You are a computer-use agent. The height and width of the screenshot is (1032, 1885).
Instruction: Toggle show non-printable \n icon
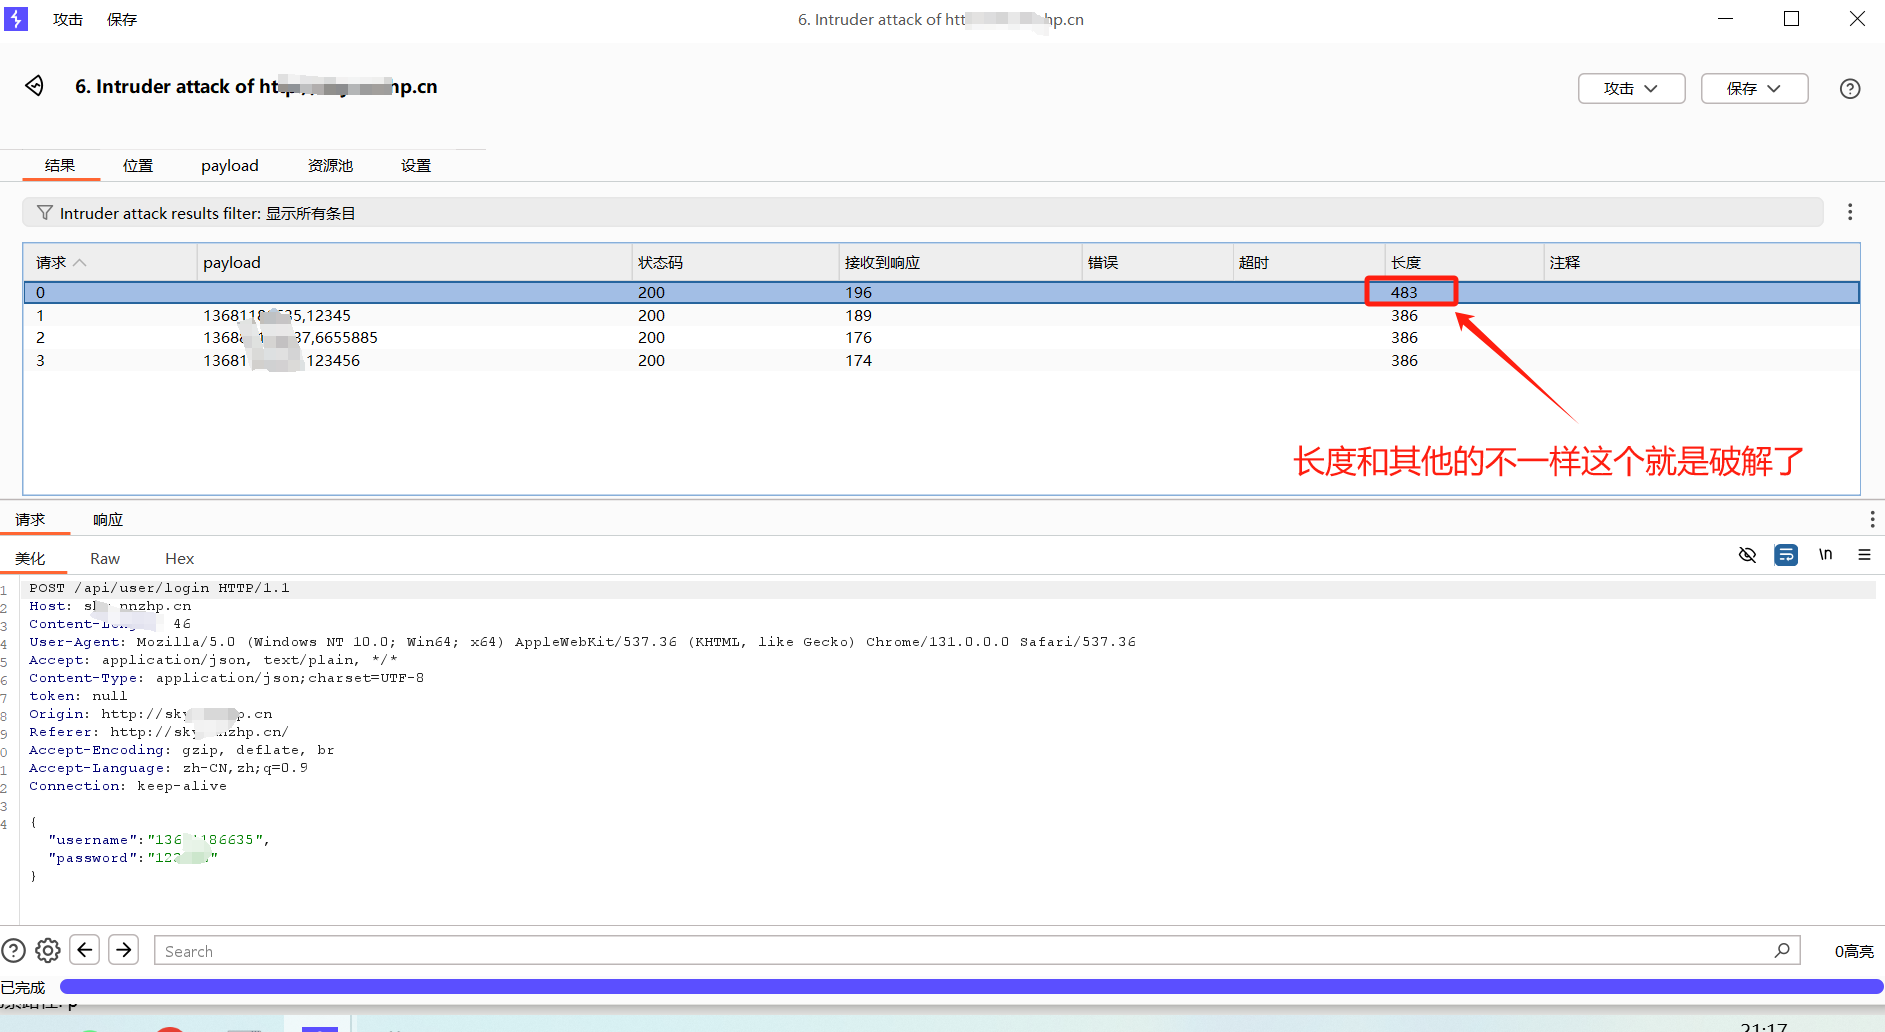pos(1826,554)
